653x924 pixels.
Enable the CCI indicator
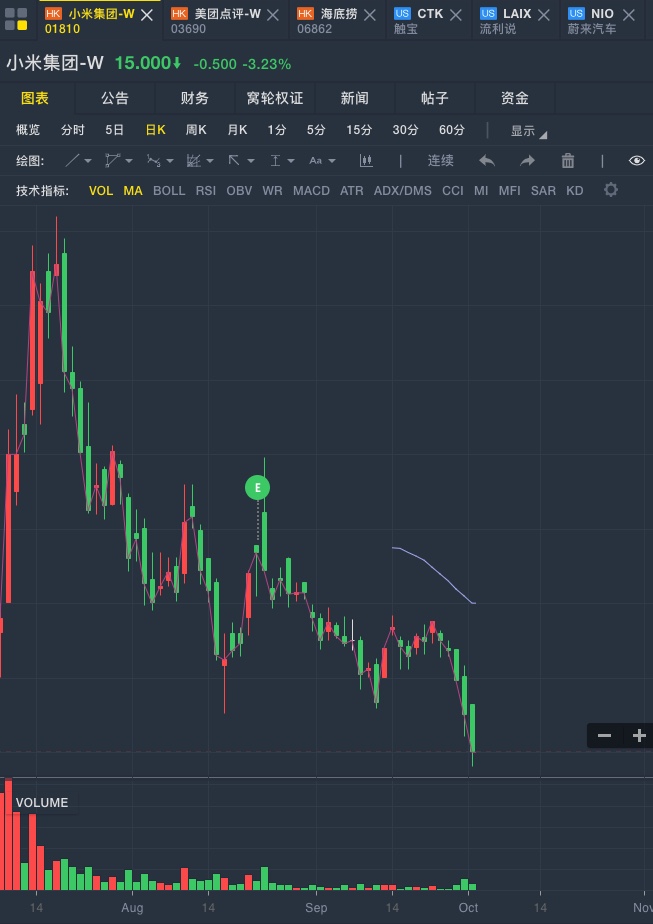point(453,190)
